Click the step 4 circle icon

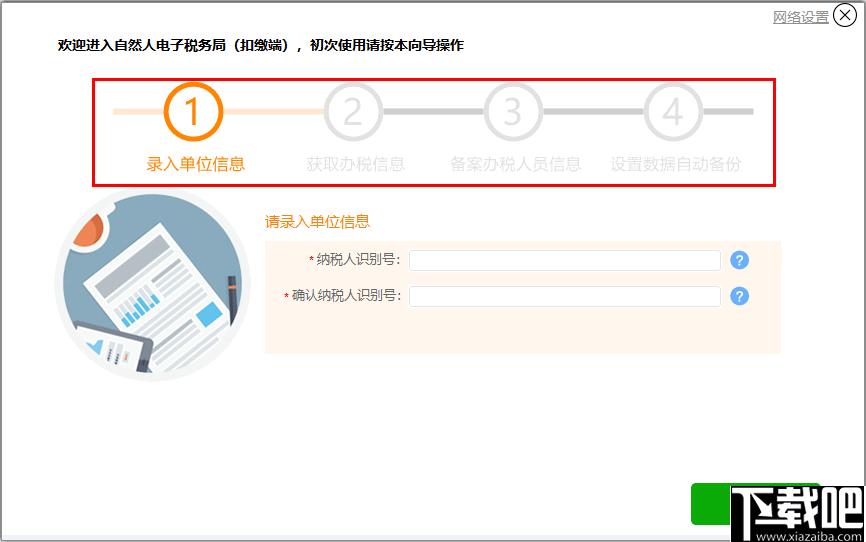tap(673, 112)
